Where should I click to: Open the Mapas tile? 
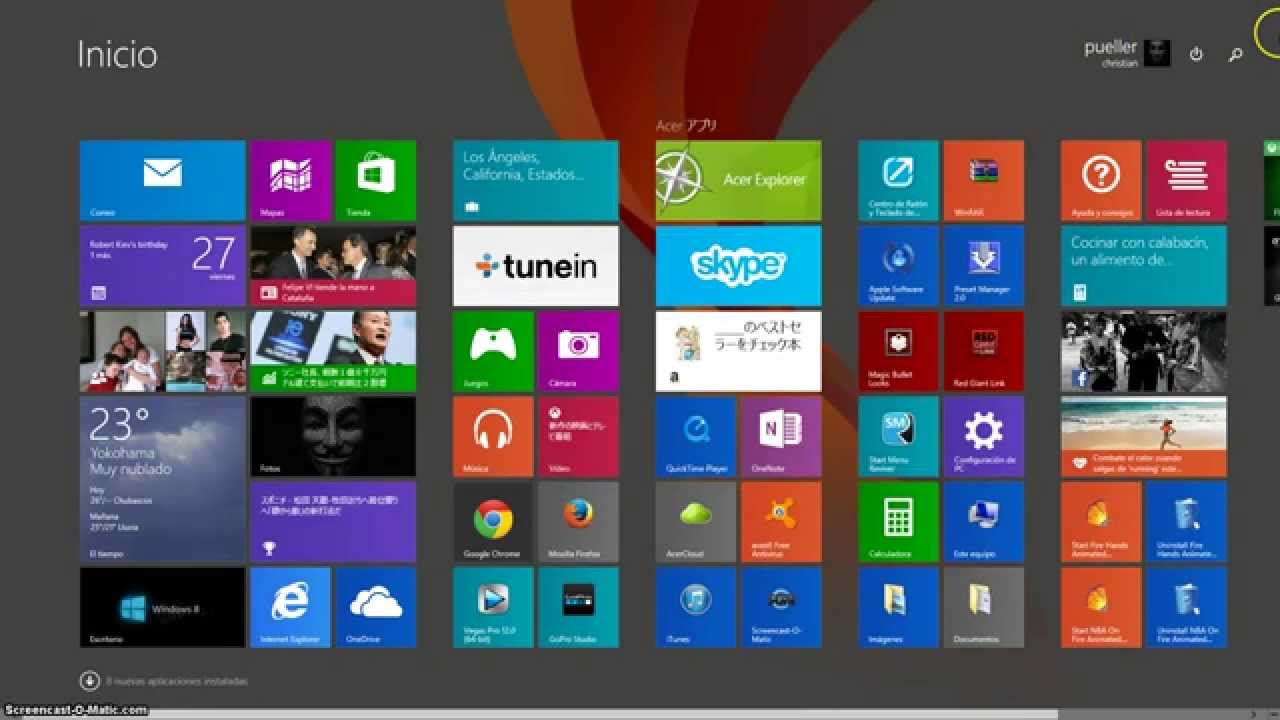pos(290,180)
